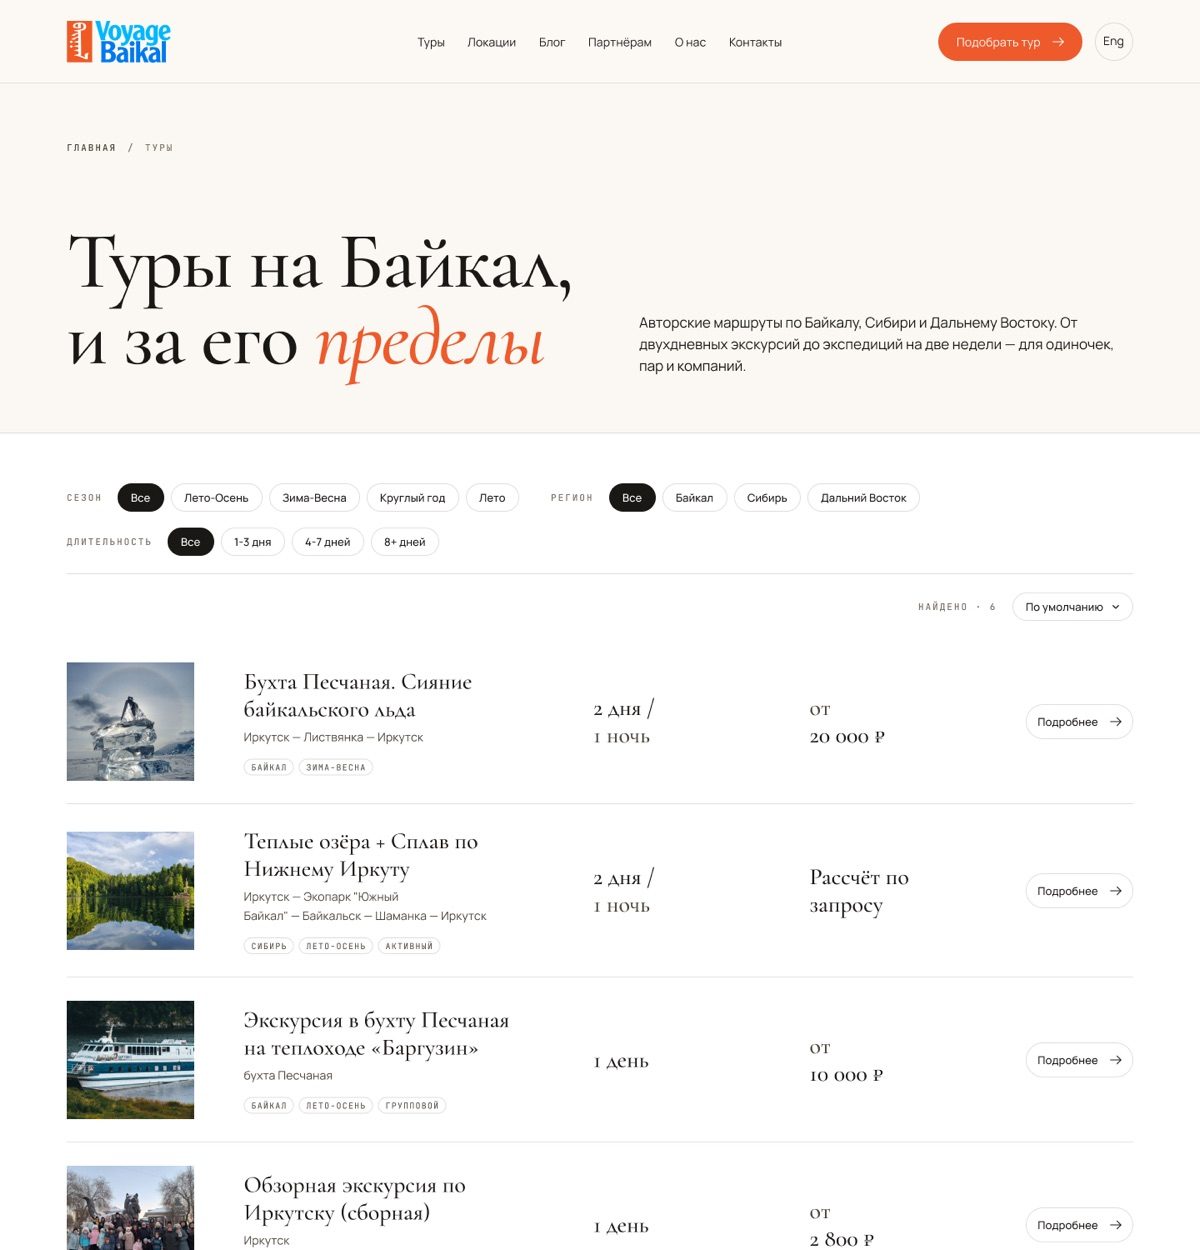Open the lake photo of Теплые озёра tour

pos(130,890)
